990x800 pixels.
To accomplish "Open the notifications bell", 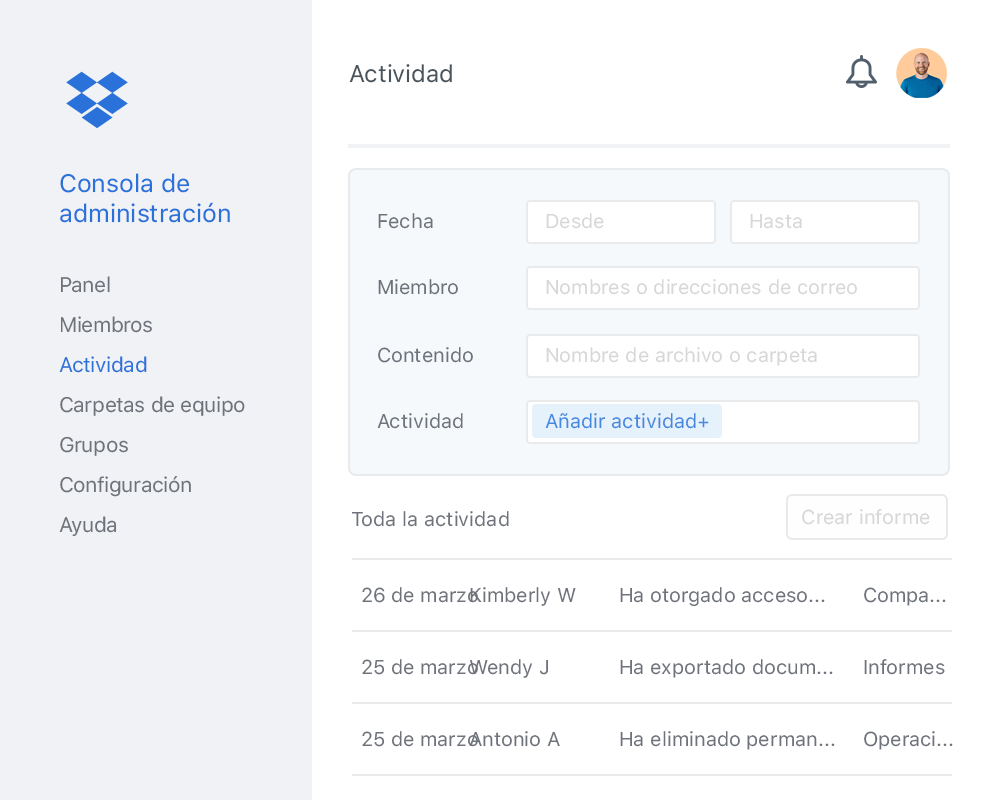I will pyautogui.click(x=861, y=73).
